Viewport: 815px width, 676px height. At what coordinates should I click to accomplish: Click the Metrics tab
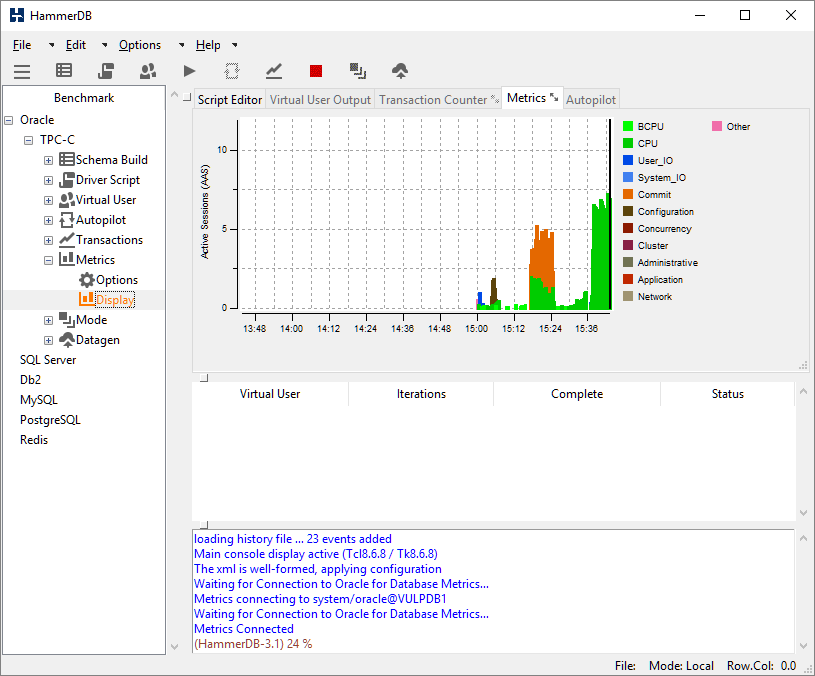[532, 98]
